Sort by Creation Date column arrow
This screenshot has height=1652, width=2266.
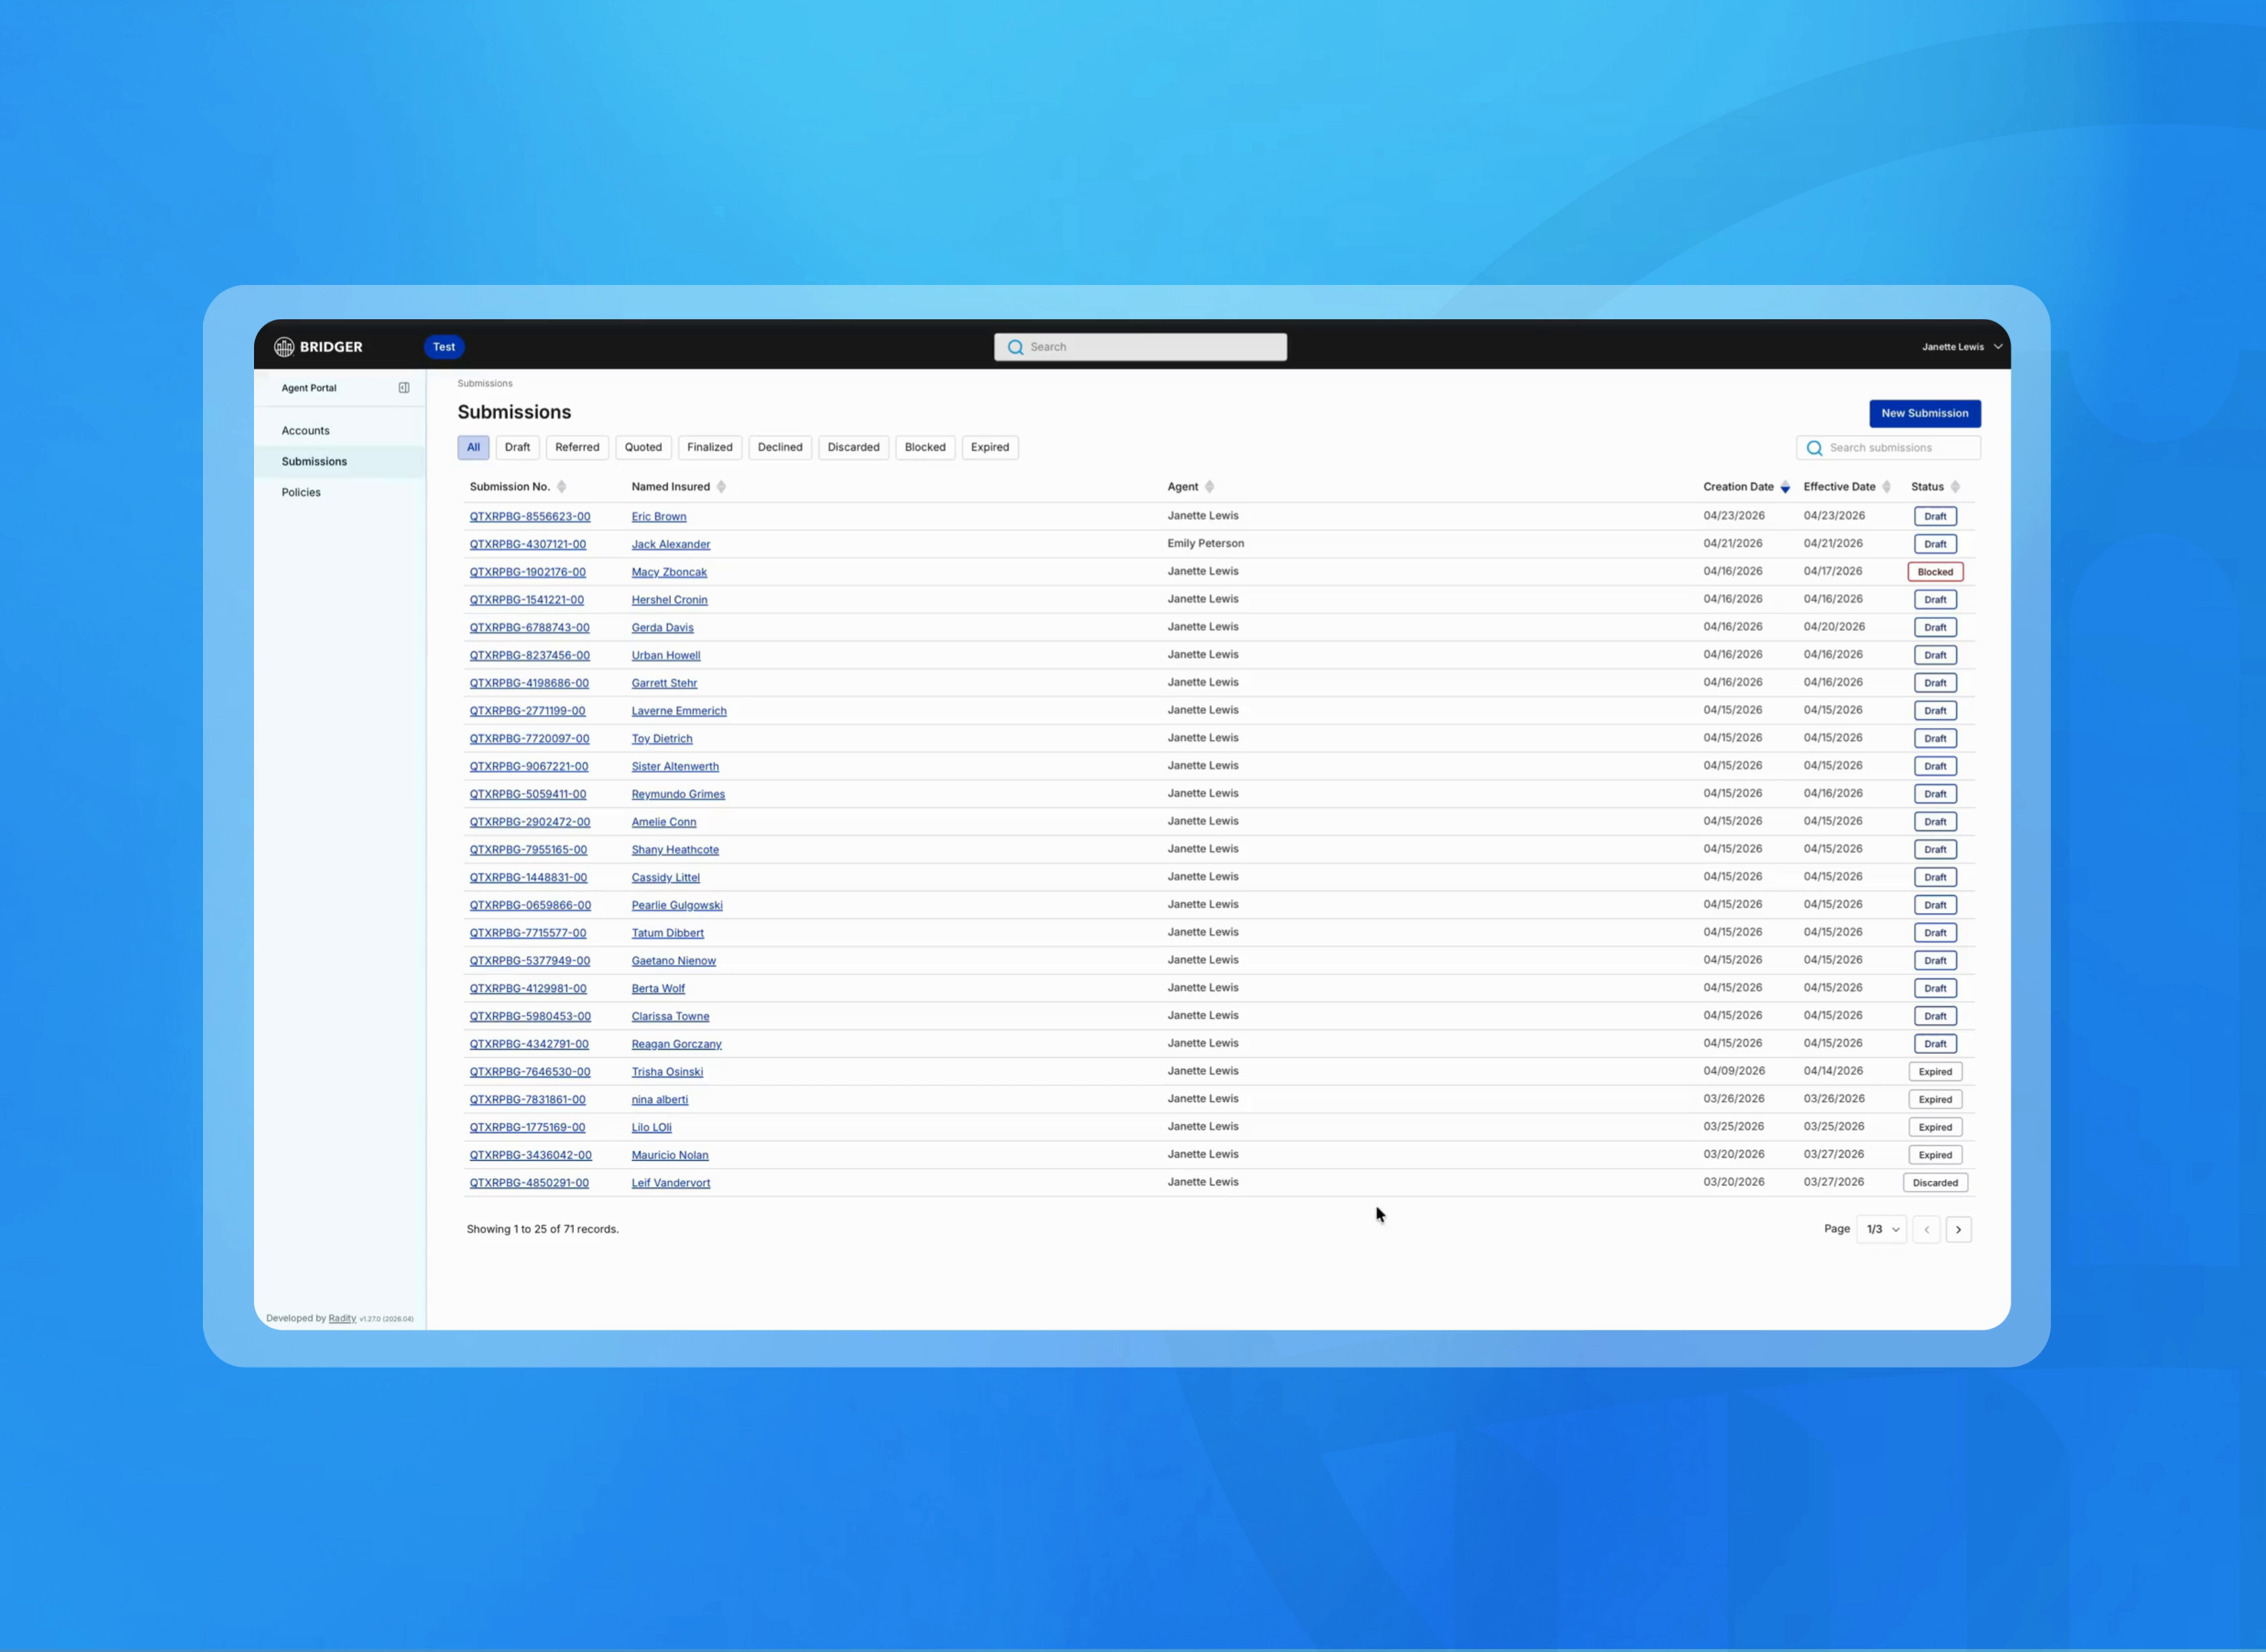tap(1785, 487)
